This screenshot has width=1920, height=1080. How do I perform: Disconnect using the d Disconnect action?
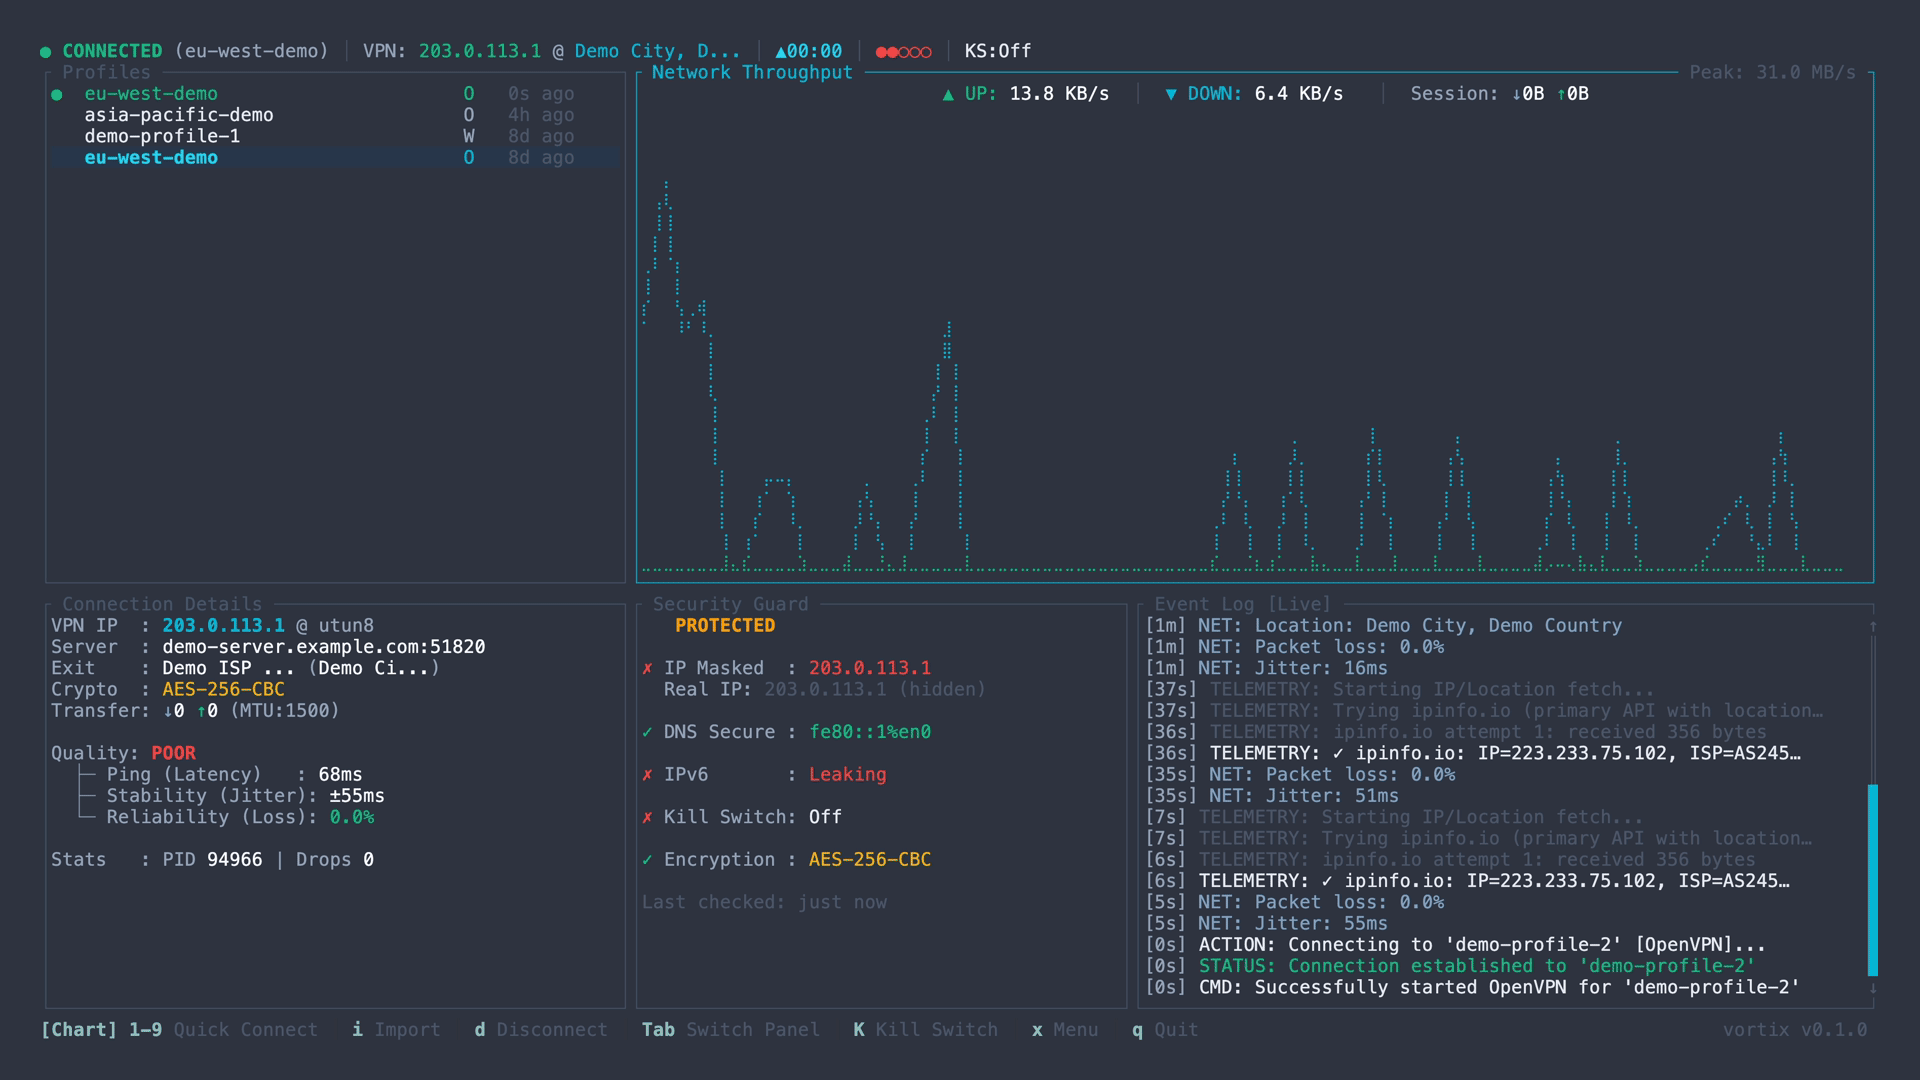click(x=540, y=1029)
